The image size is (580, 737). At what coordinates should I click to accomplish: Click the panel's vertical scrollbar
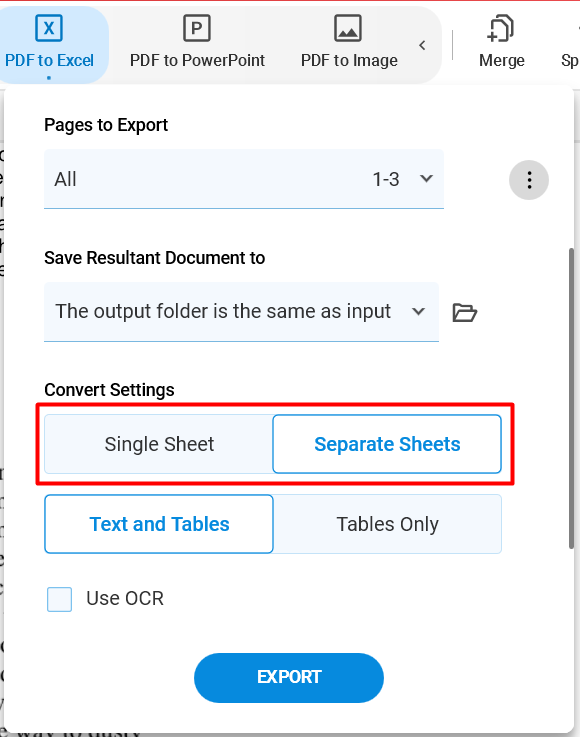(x=571, y=398)
